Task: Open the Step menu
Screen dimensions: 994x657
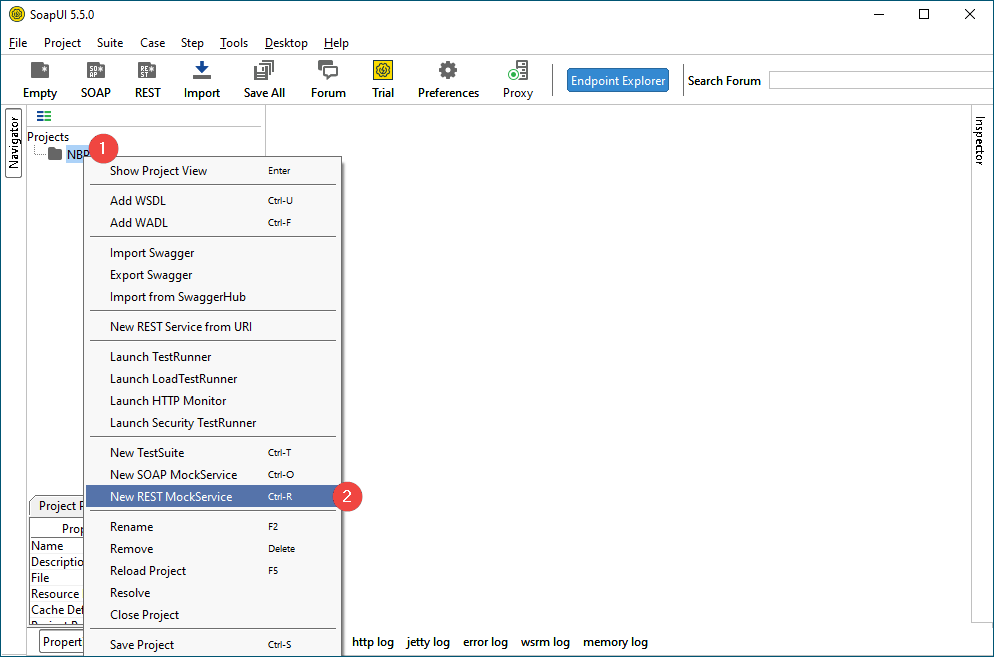Action: tap(192, 43)
